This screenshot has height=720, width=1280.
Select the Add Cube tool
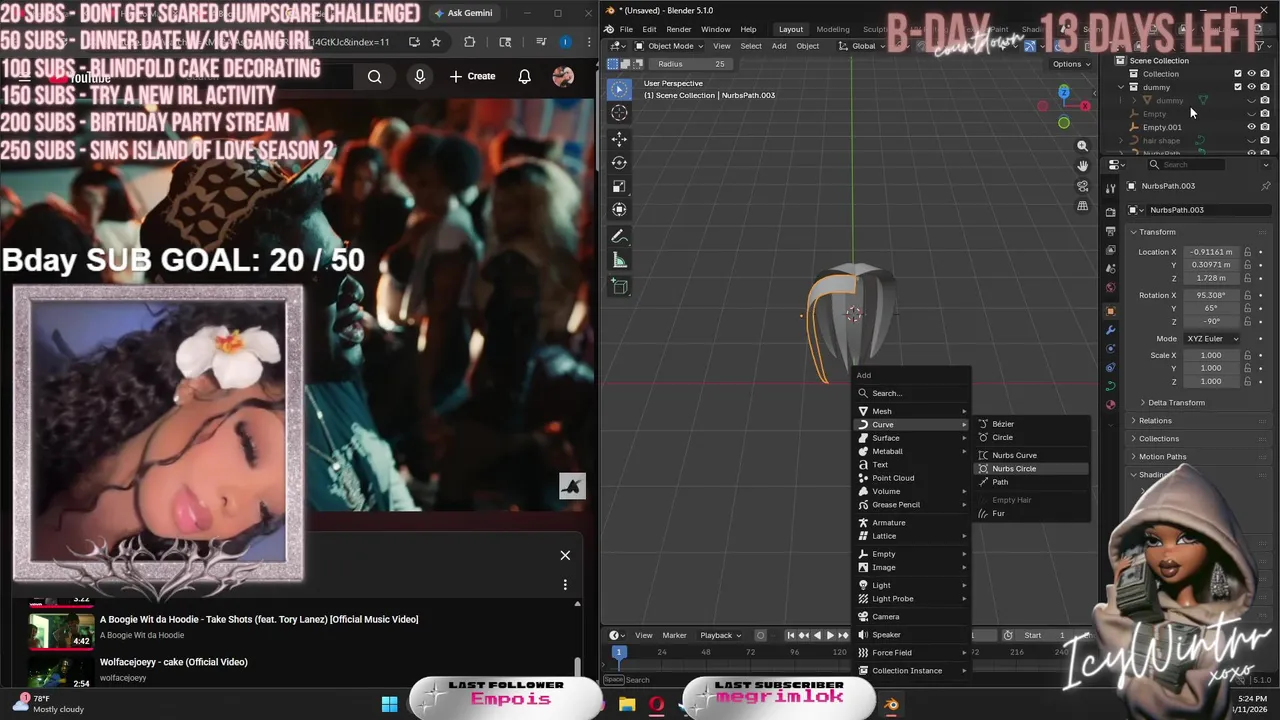pos(619,287)
